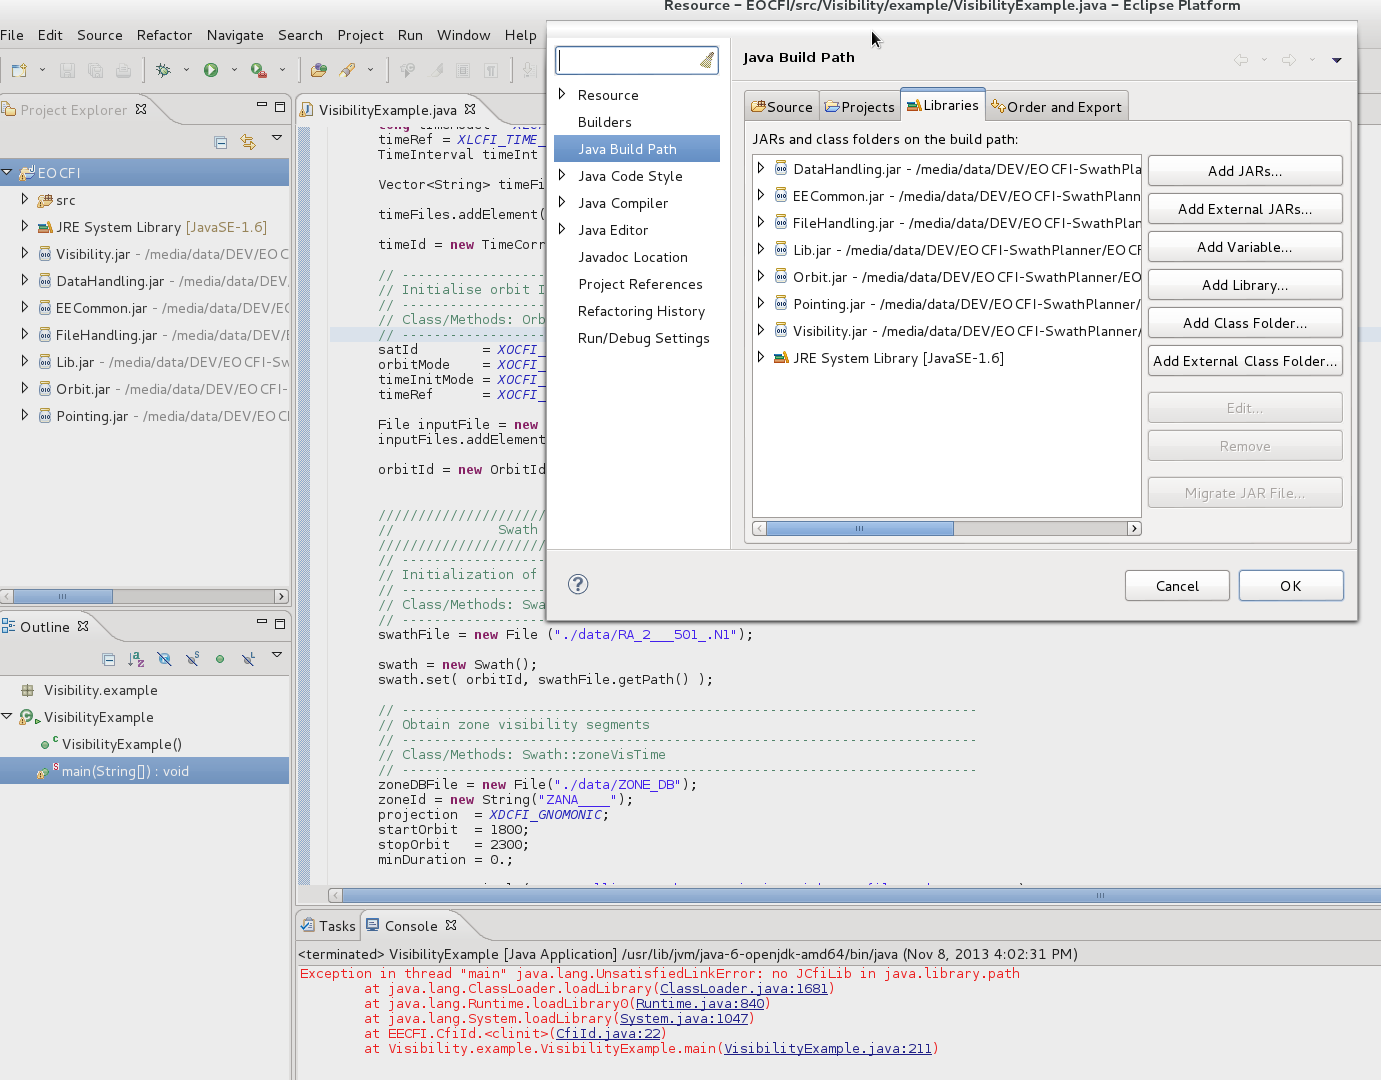Switch to the Order and Export tab

[1056, 107]
